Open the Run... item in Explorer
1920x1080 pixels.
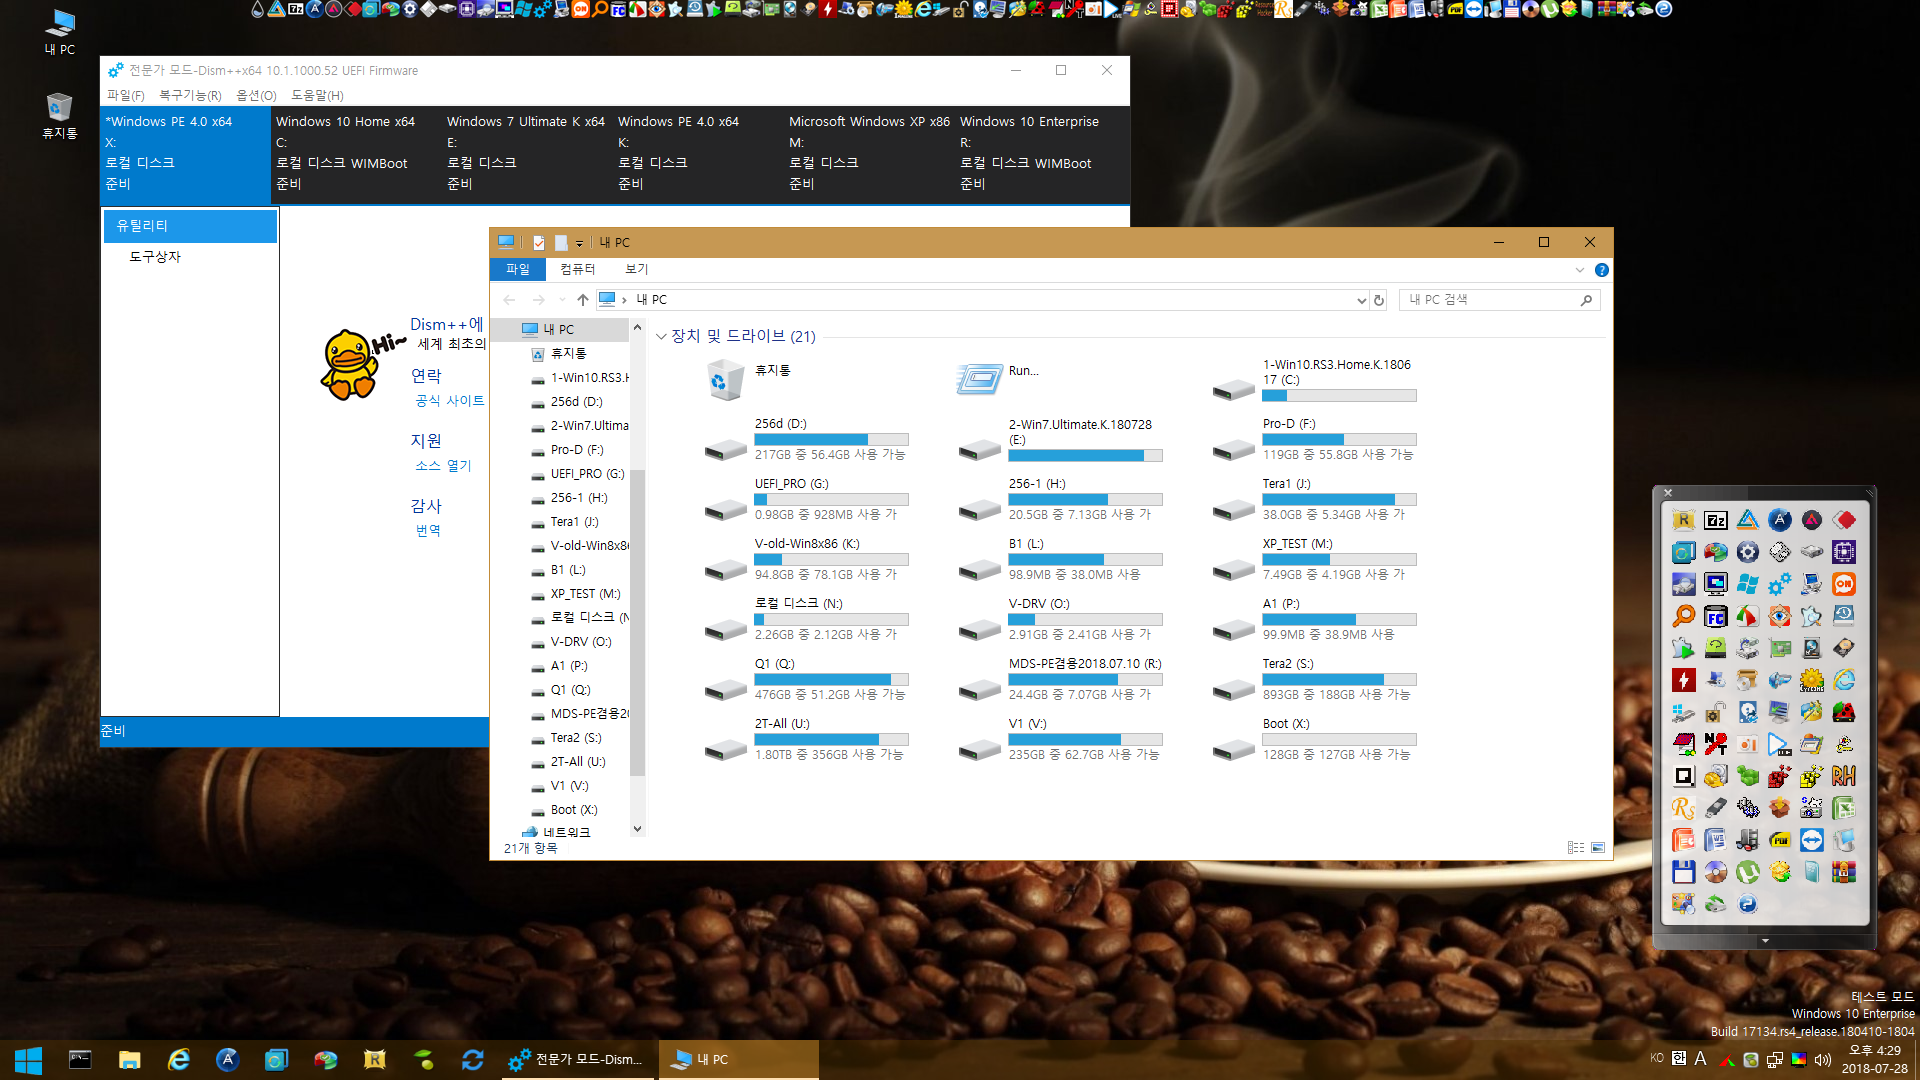(1000, 381)
